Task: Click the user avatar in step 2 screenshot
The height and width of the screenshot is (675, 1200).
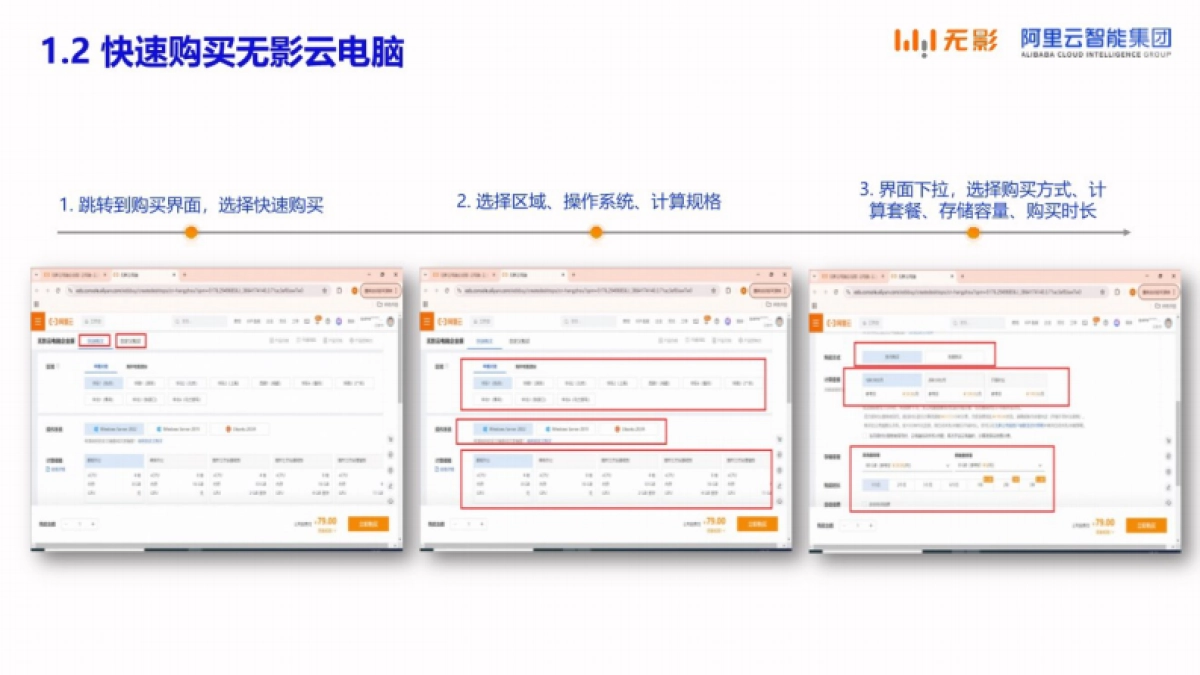Action: tap(779, 322)
